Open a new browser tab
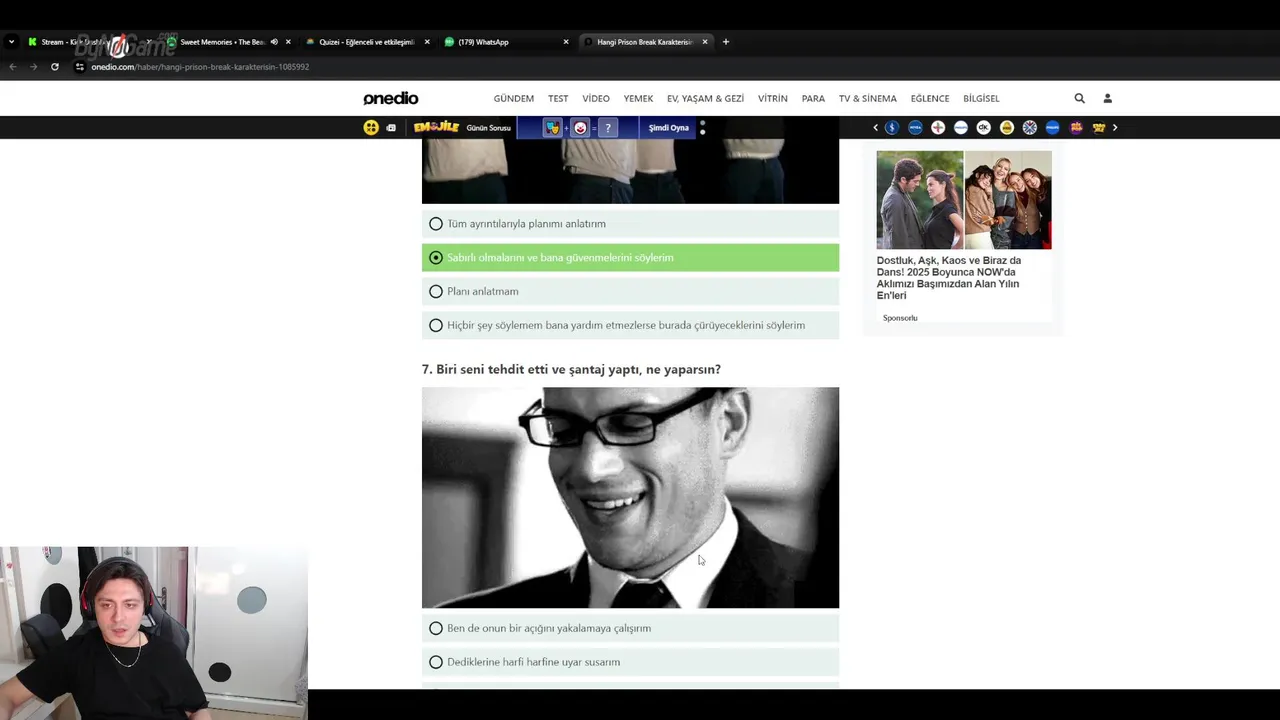 coord(726,42)
